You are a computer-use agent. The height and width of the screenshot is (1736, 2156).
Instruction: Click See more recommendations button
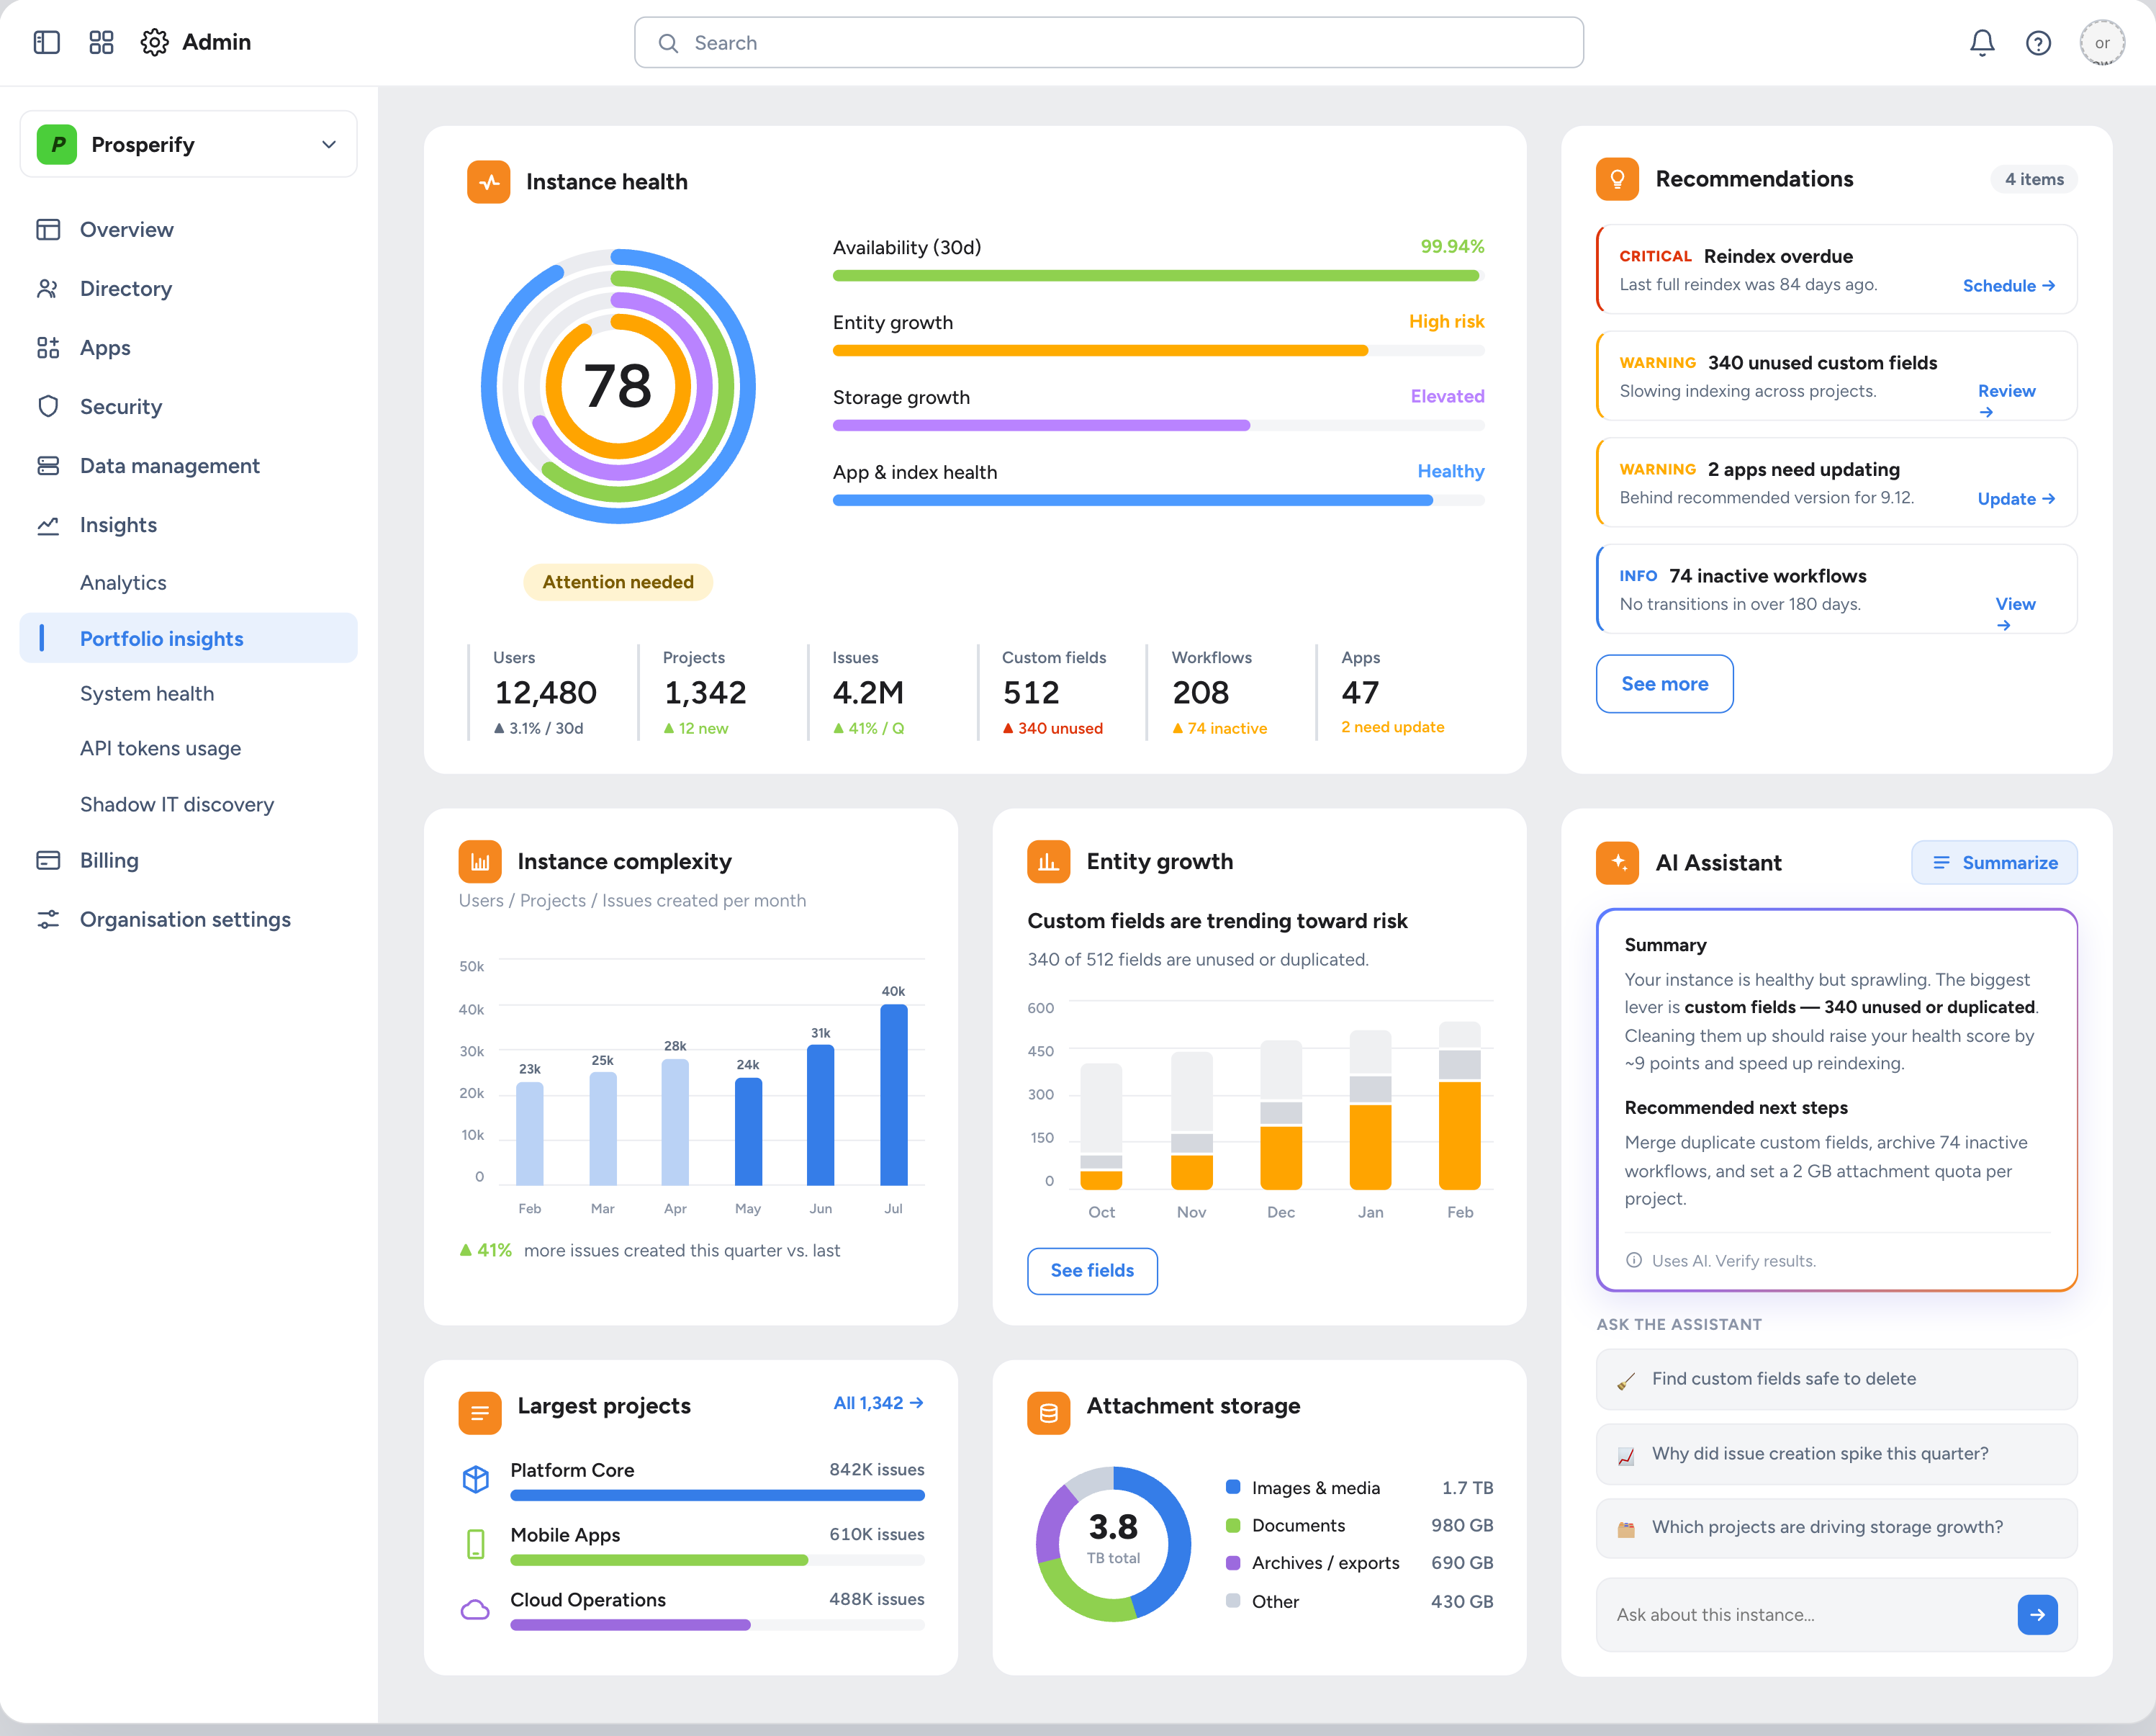click(1664, 684)
